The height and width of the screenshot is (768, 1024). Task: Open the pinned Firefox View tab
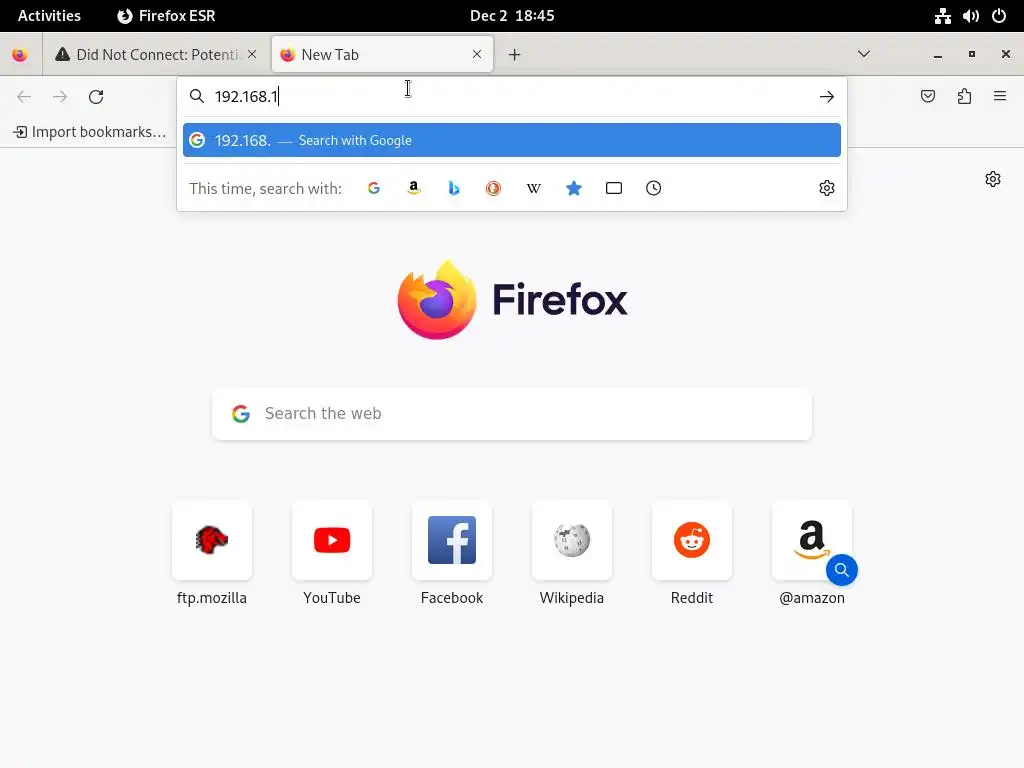(20, 55)
